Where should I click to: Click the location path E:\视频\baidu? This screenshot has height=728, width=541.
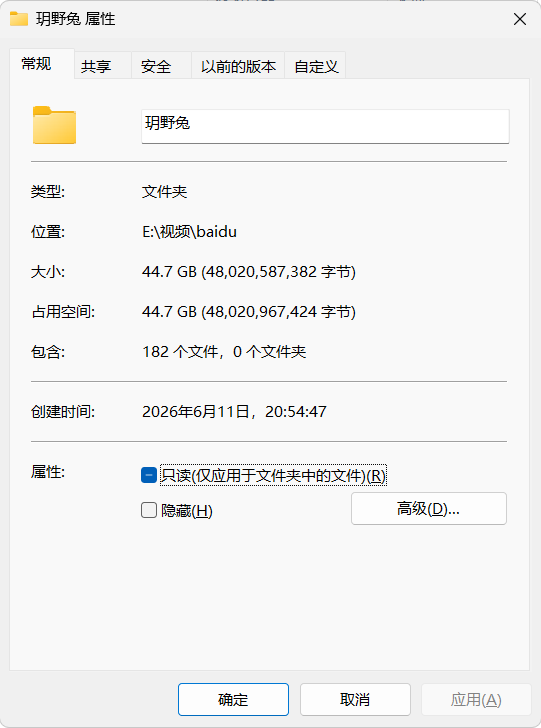[189, 231]
